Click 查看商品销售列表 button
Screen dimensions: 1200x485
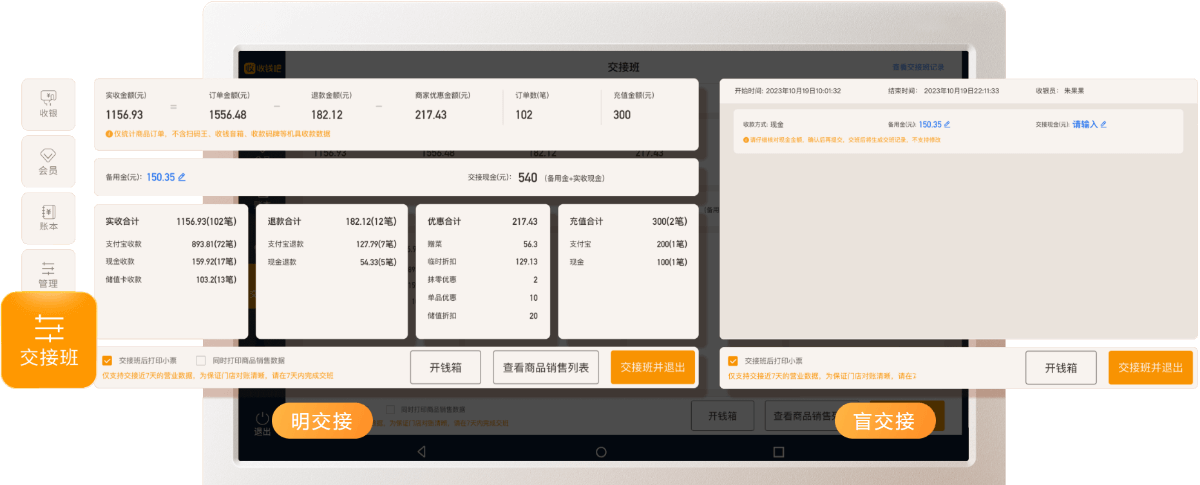point(546,367)
